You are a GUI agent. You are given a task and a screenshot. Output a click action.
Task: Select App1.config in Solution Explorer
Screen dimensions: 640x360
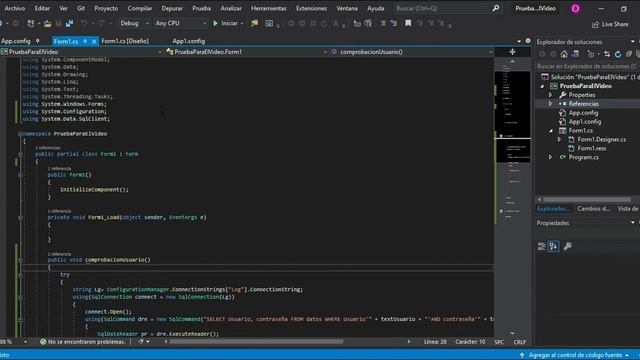[x=585, y=122]
